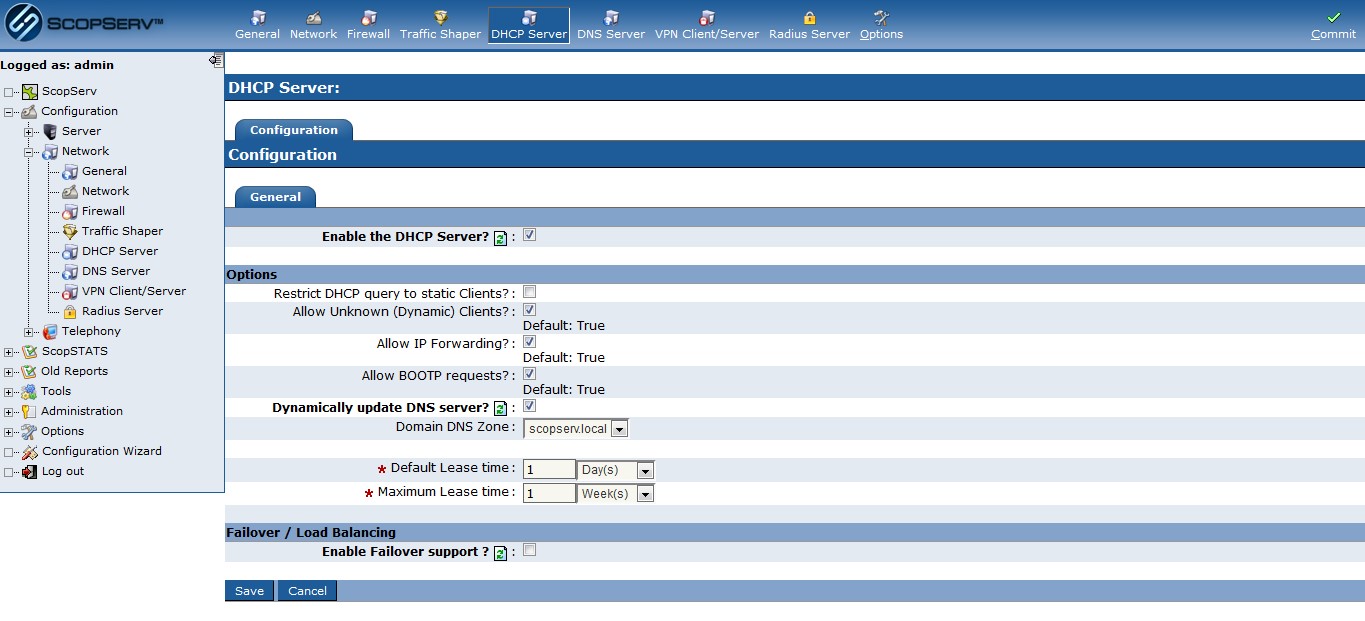Click the Save button
The height and width of the screenshot is (621, 1365).
tap(249, 591)
